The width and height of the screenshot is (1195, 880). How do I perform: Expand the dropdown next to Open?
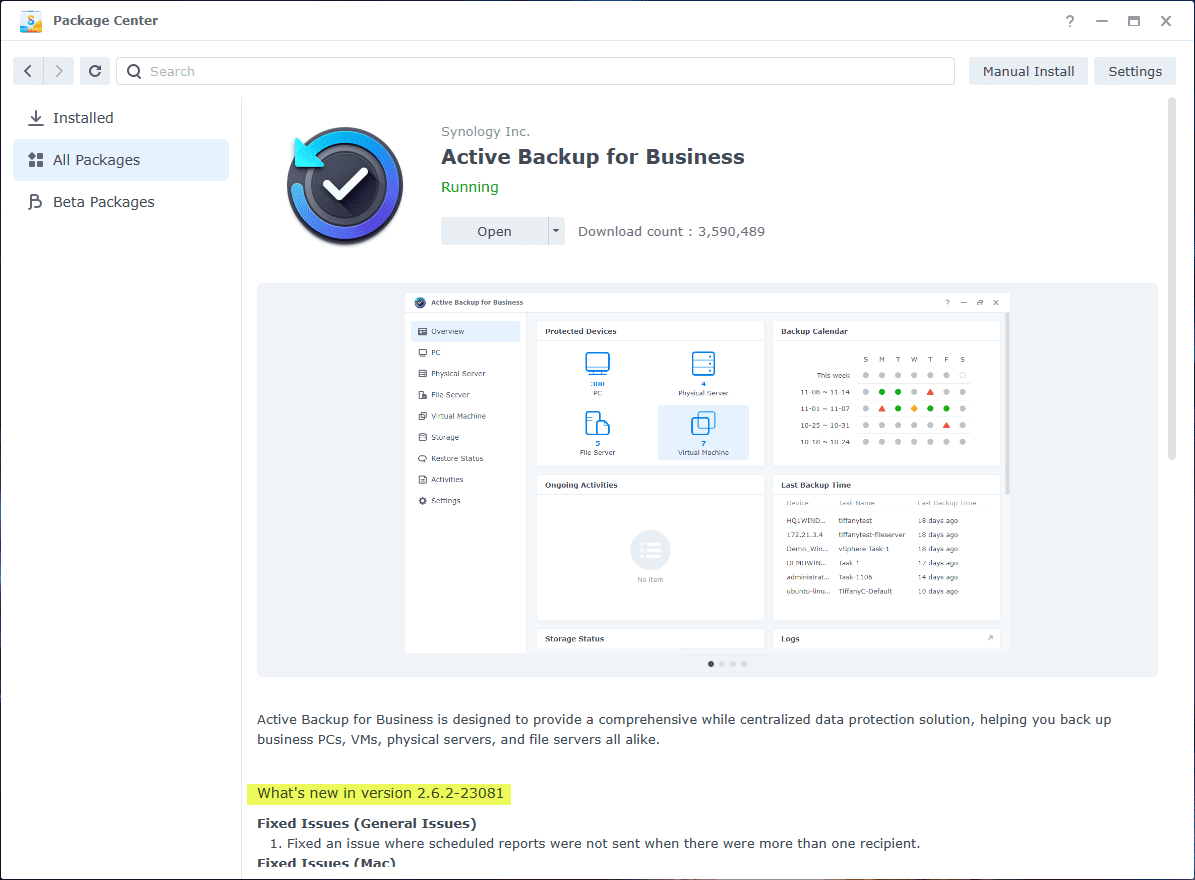click(x=556, y=232)
